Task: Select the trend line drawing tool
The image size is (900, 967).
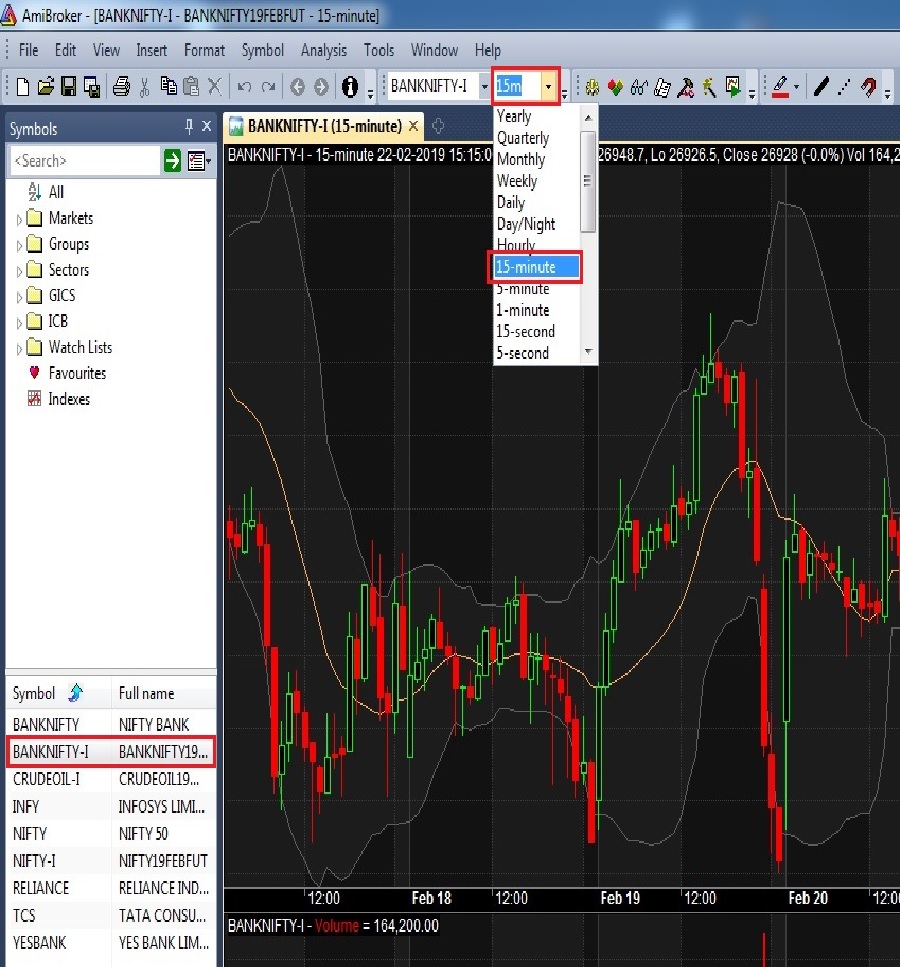Action: pyautogui.click(x=820, y=87)
